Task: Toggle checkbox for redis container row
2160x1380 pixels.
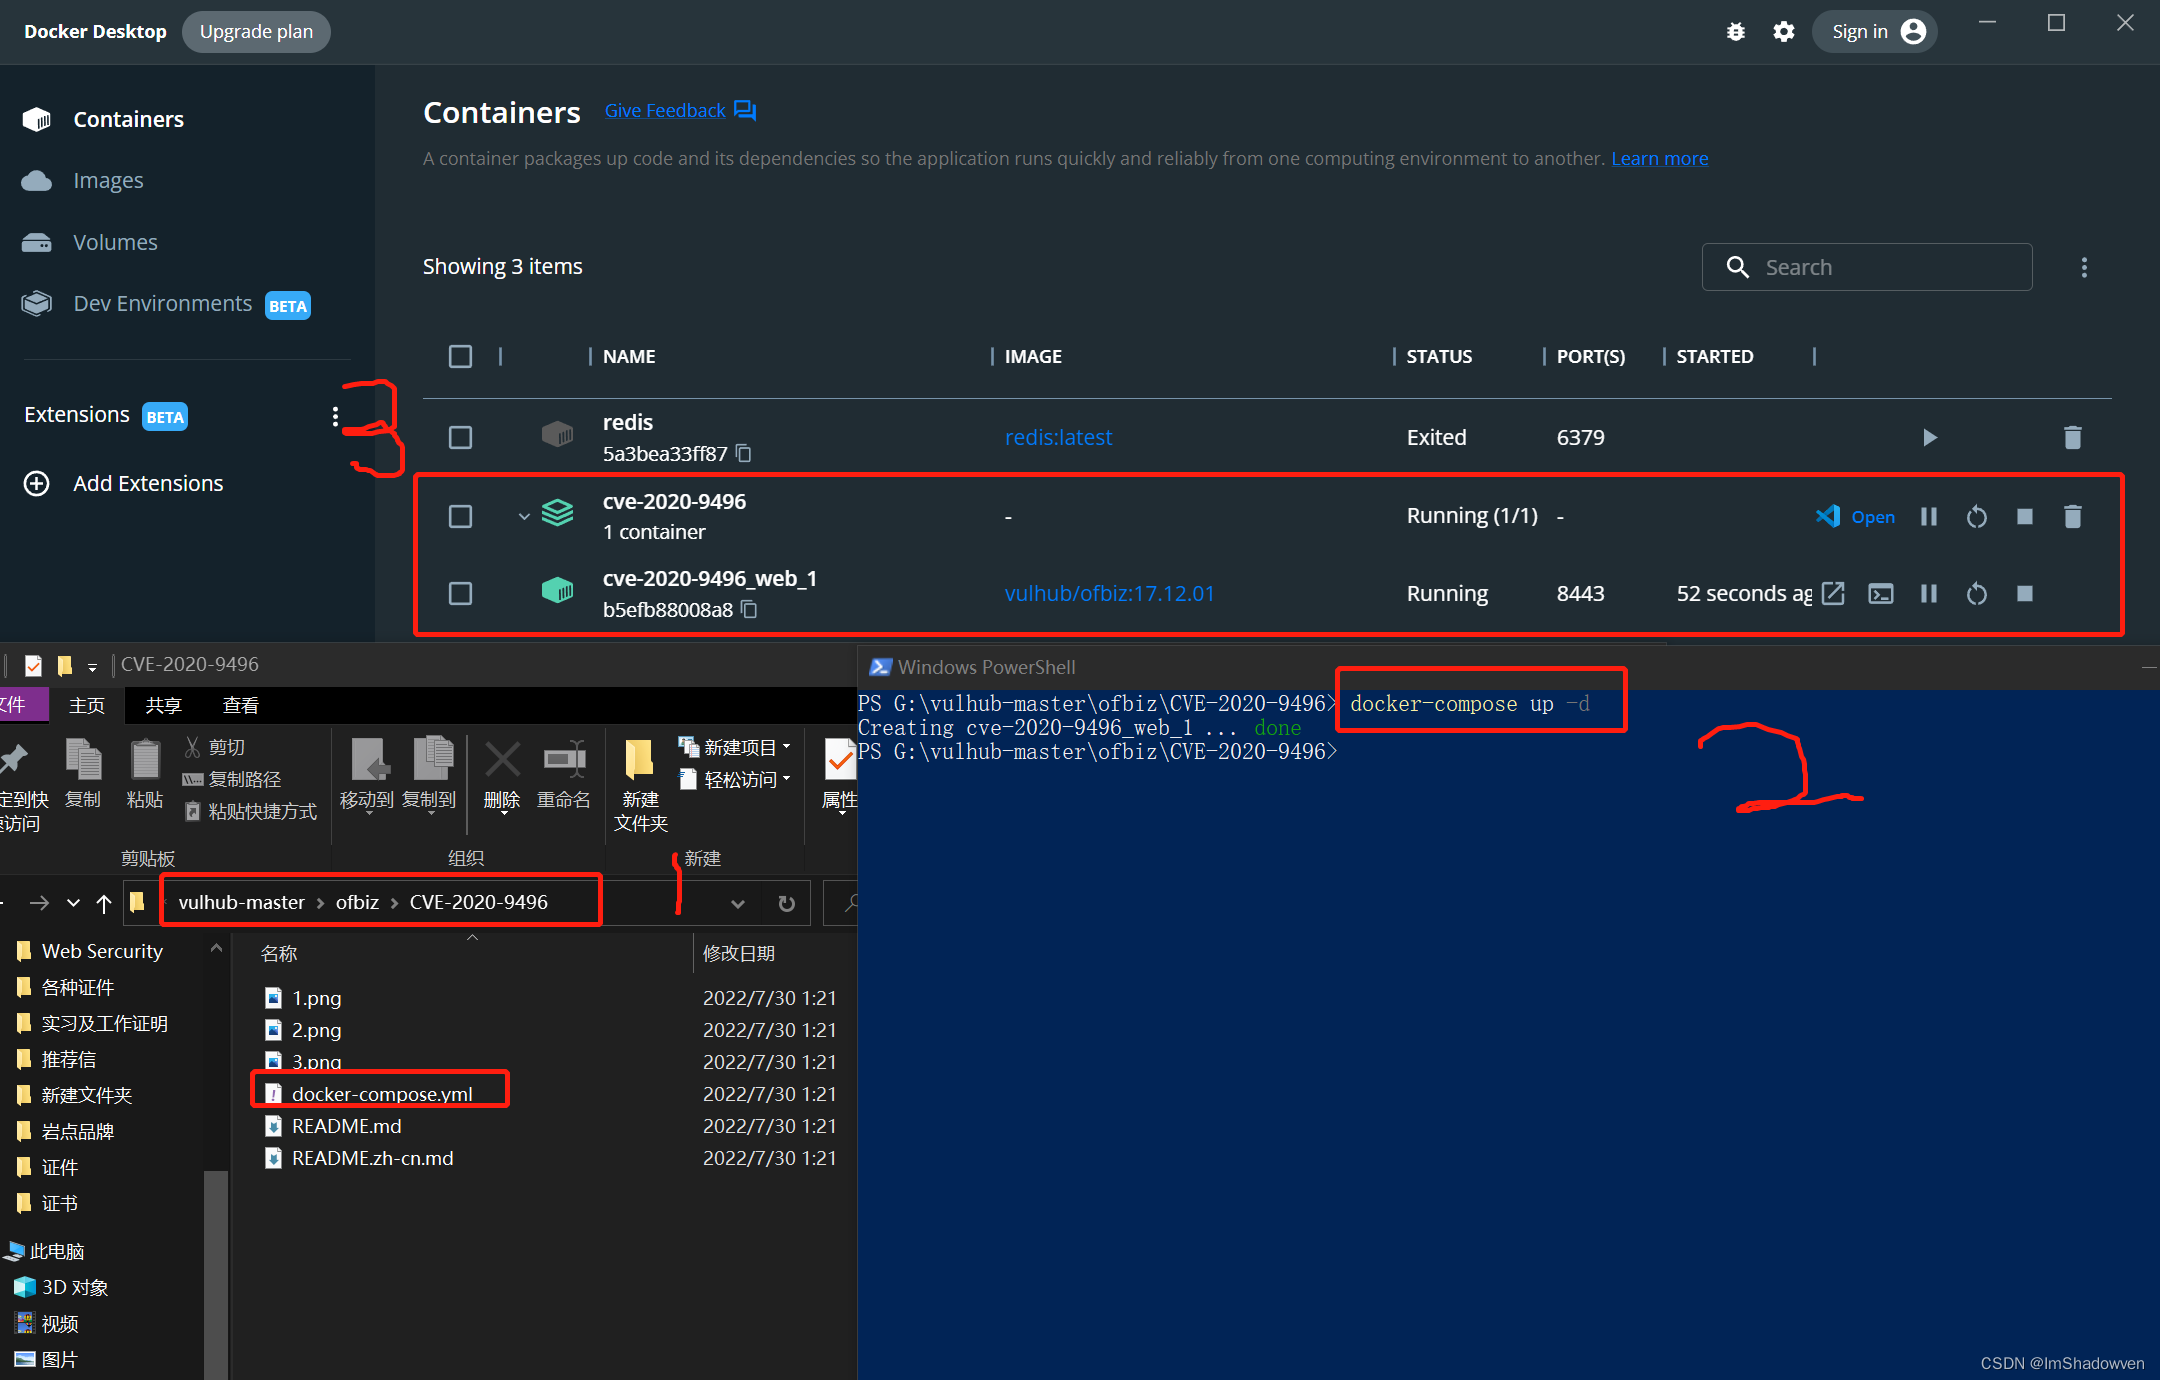Action: coord(460,436)
